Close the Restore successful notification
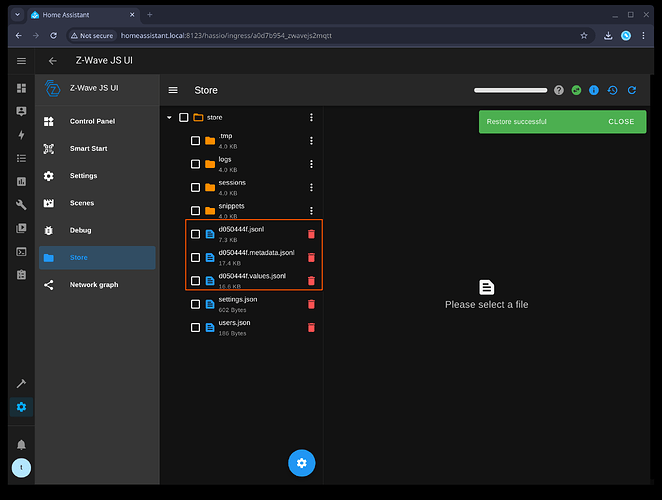Viewport: 662px width, 500px height. [x=621, y=122]
